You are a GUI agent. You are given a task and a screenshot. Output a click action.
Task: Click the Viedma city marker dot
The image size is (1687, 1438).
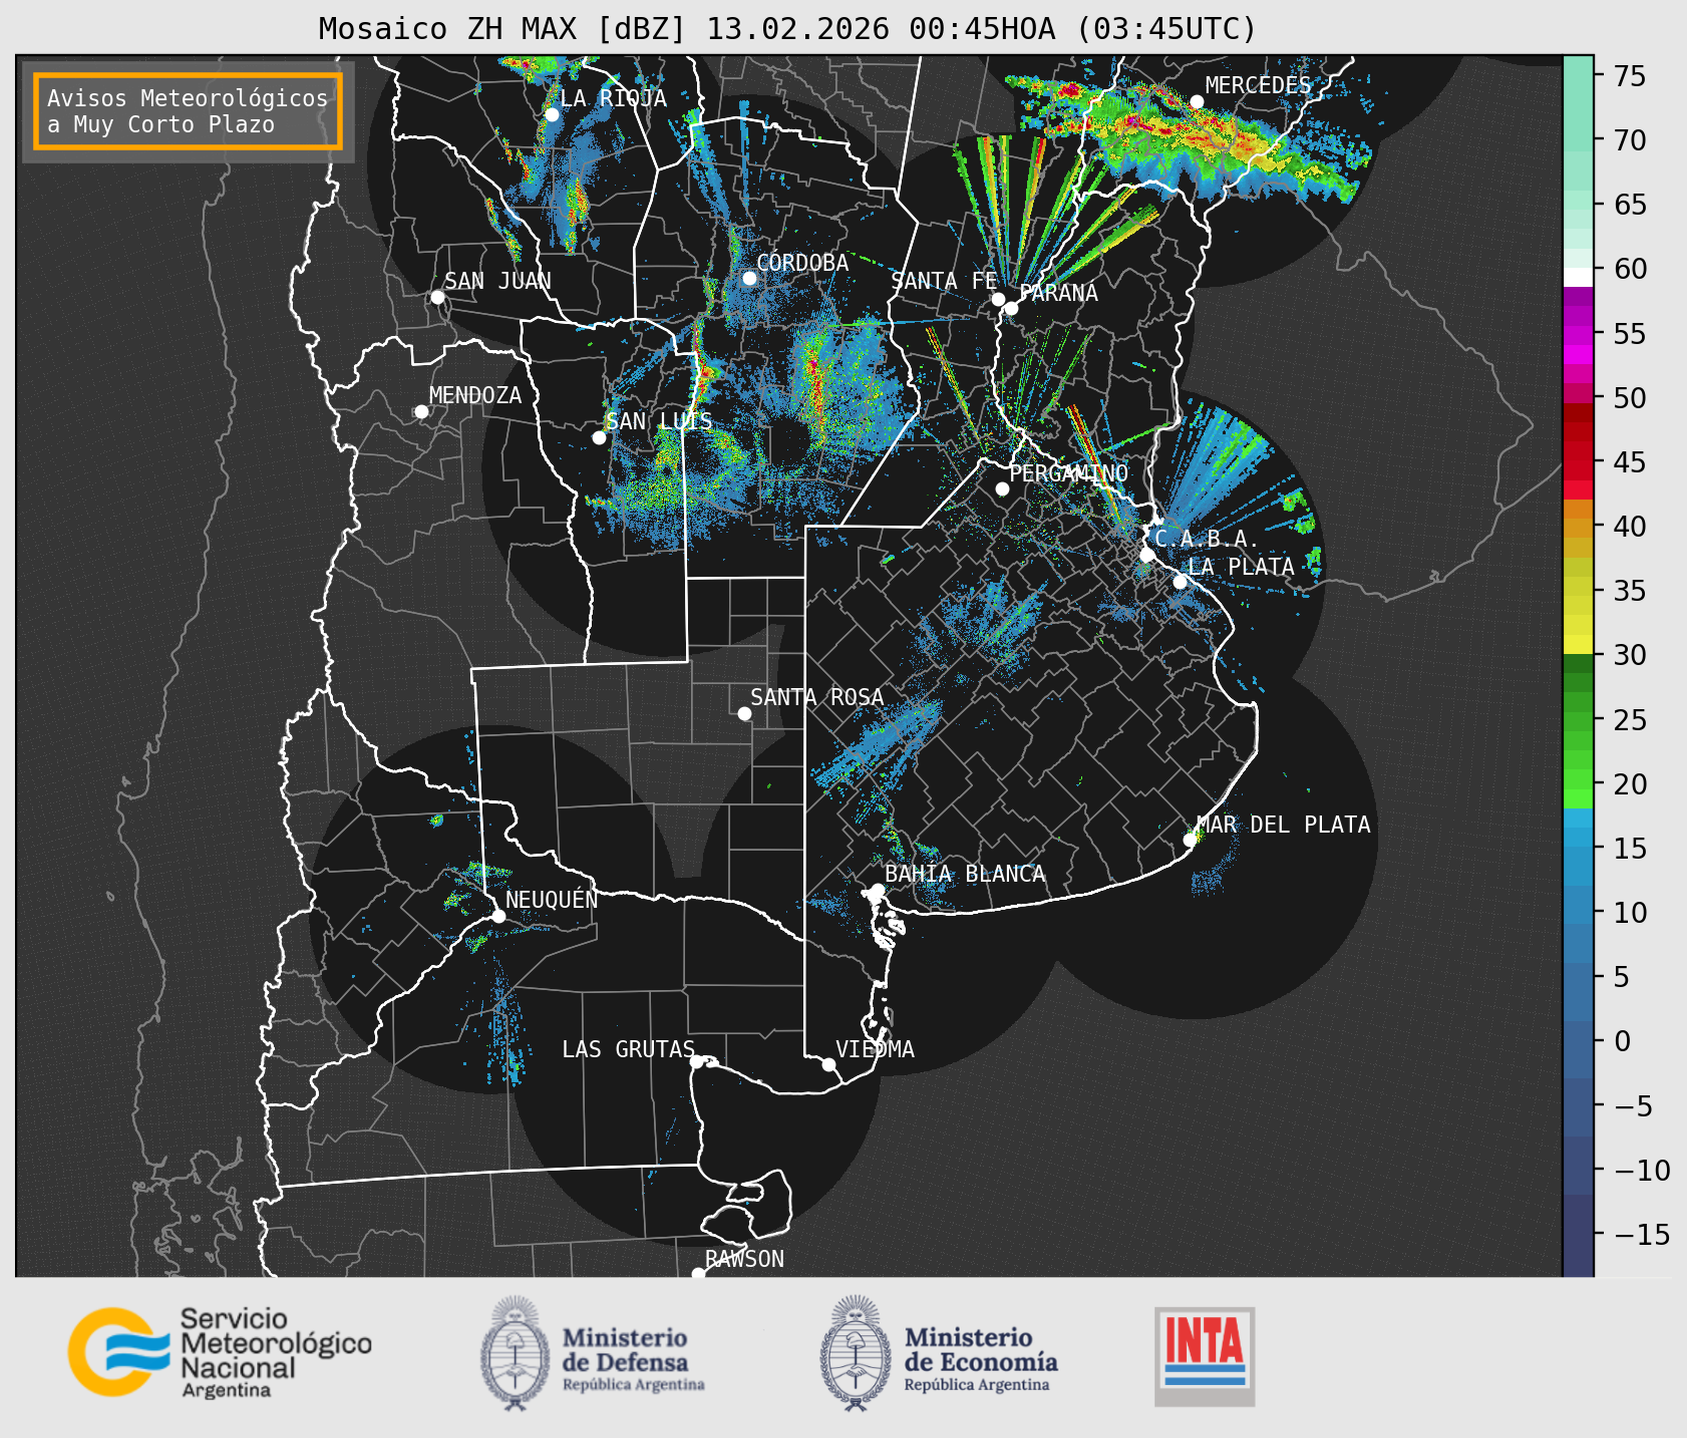[828, 1064]
